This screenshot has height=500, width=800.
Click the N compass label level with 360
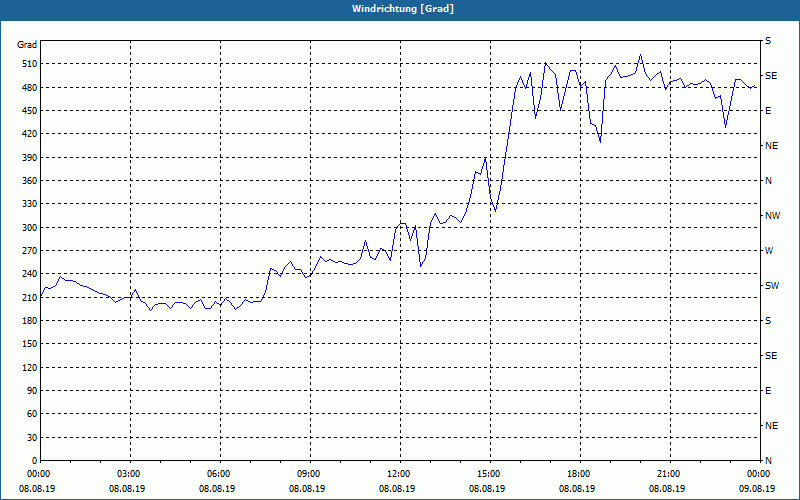click(x=768, y=181)
